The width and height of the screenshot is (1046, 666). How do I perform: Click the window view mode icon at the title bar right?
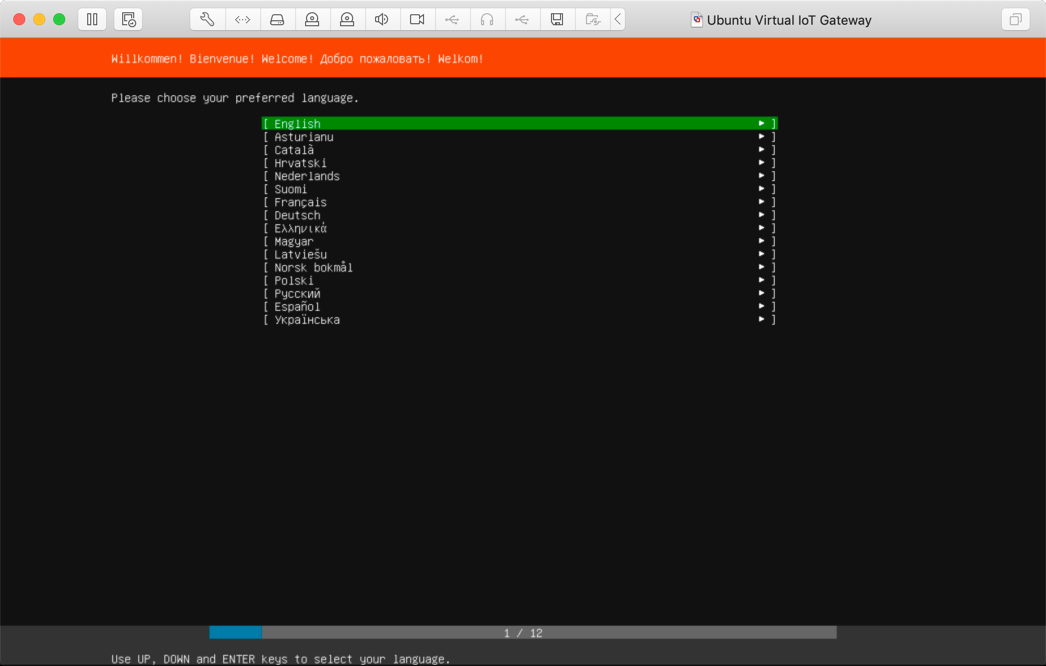1015,19
